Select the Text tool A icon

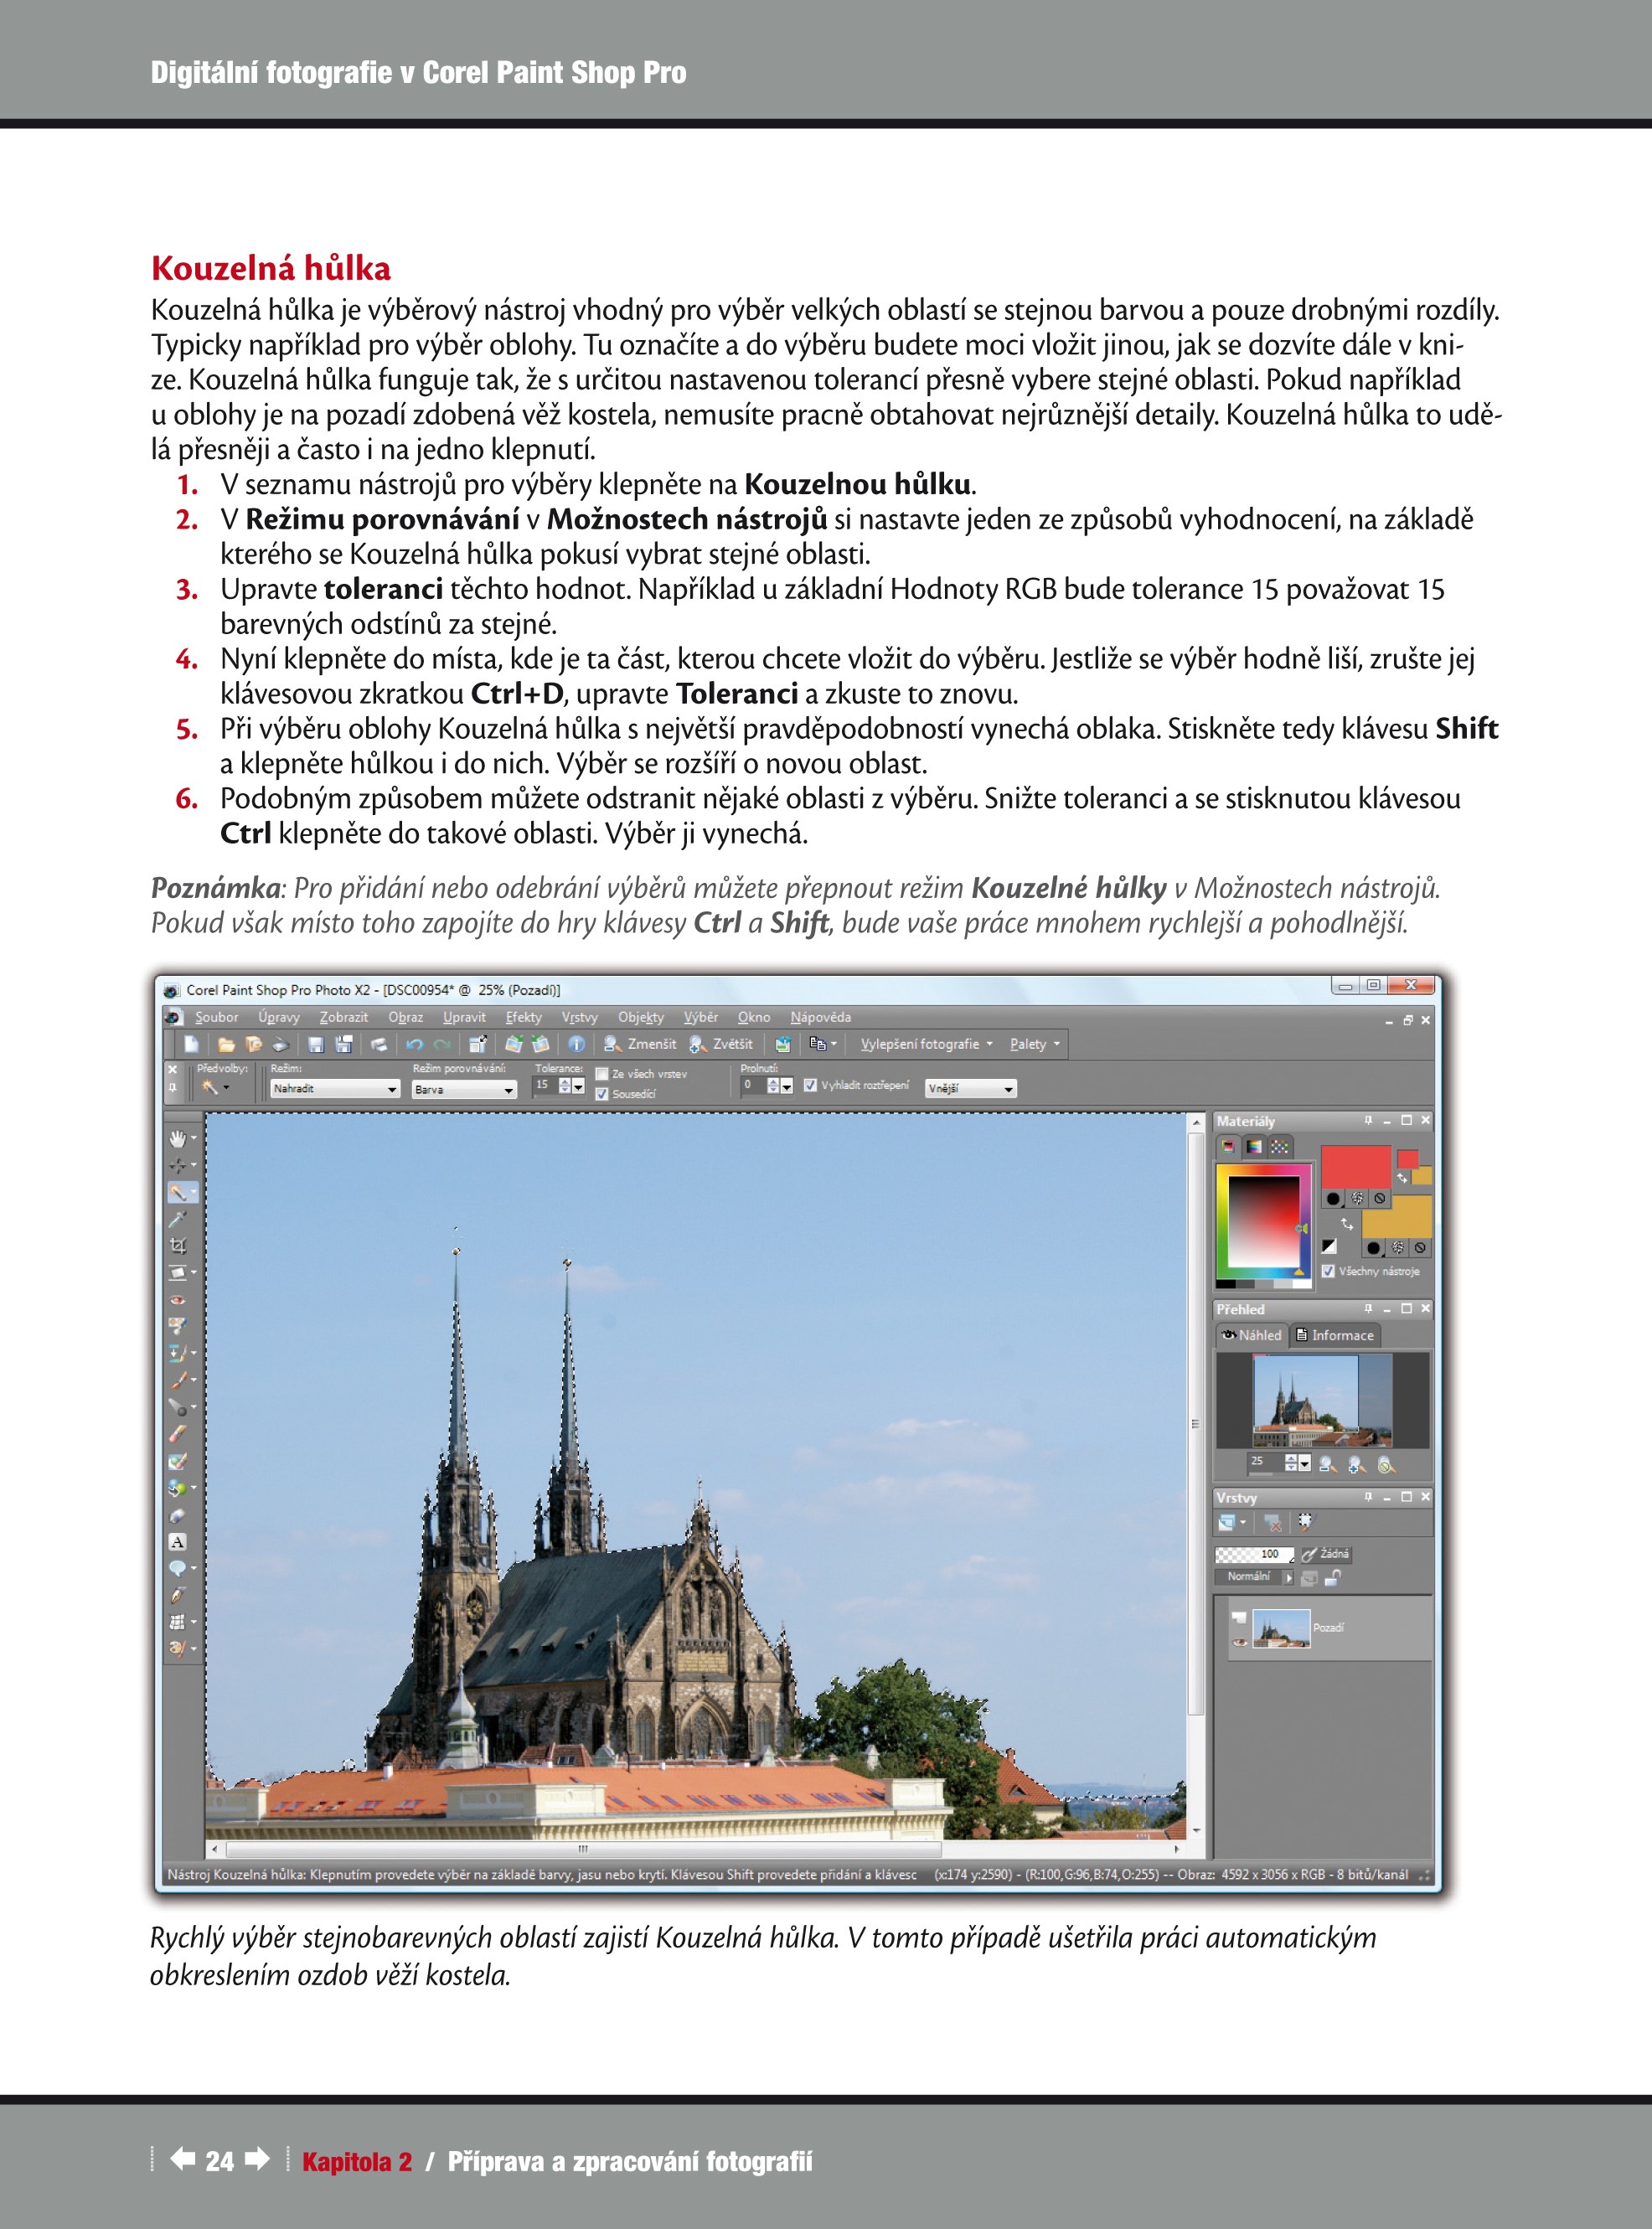(x=178, y=1542)
